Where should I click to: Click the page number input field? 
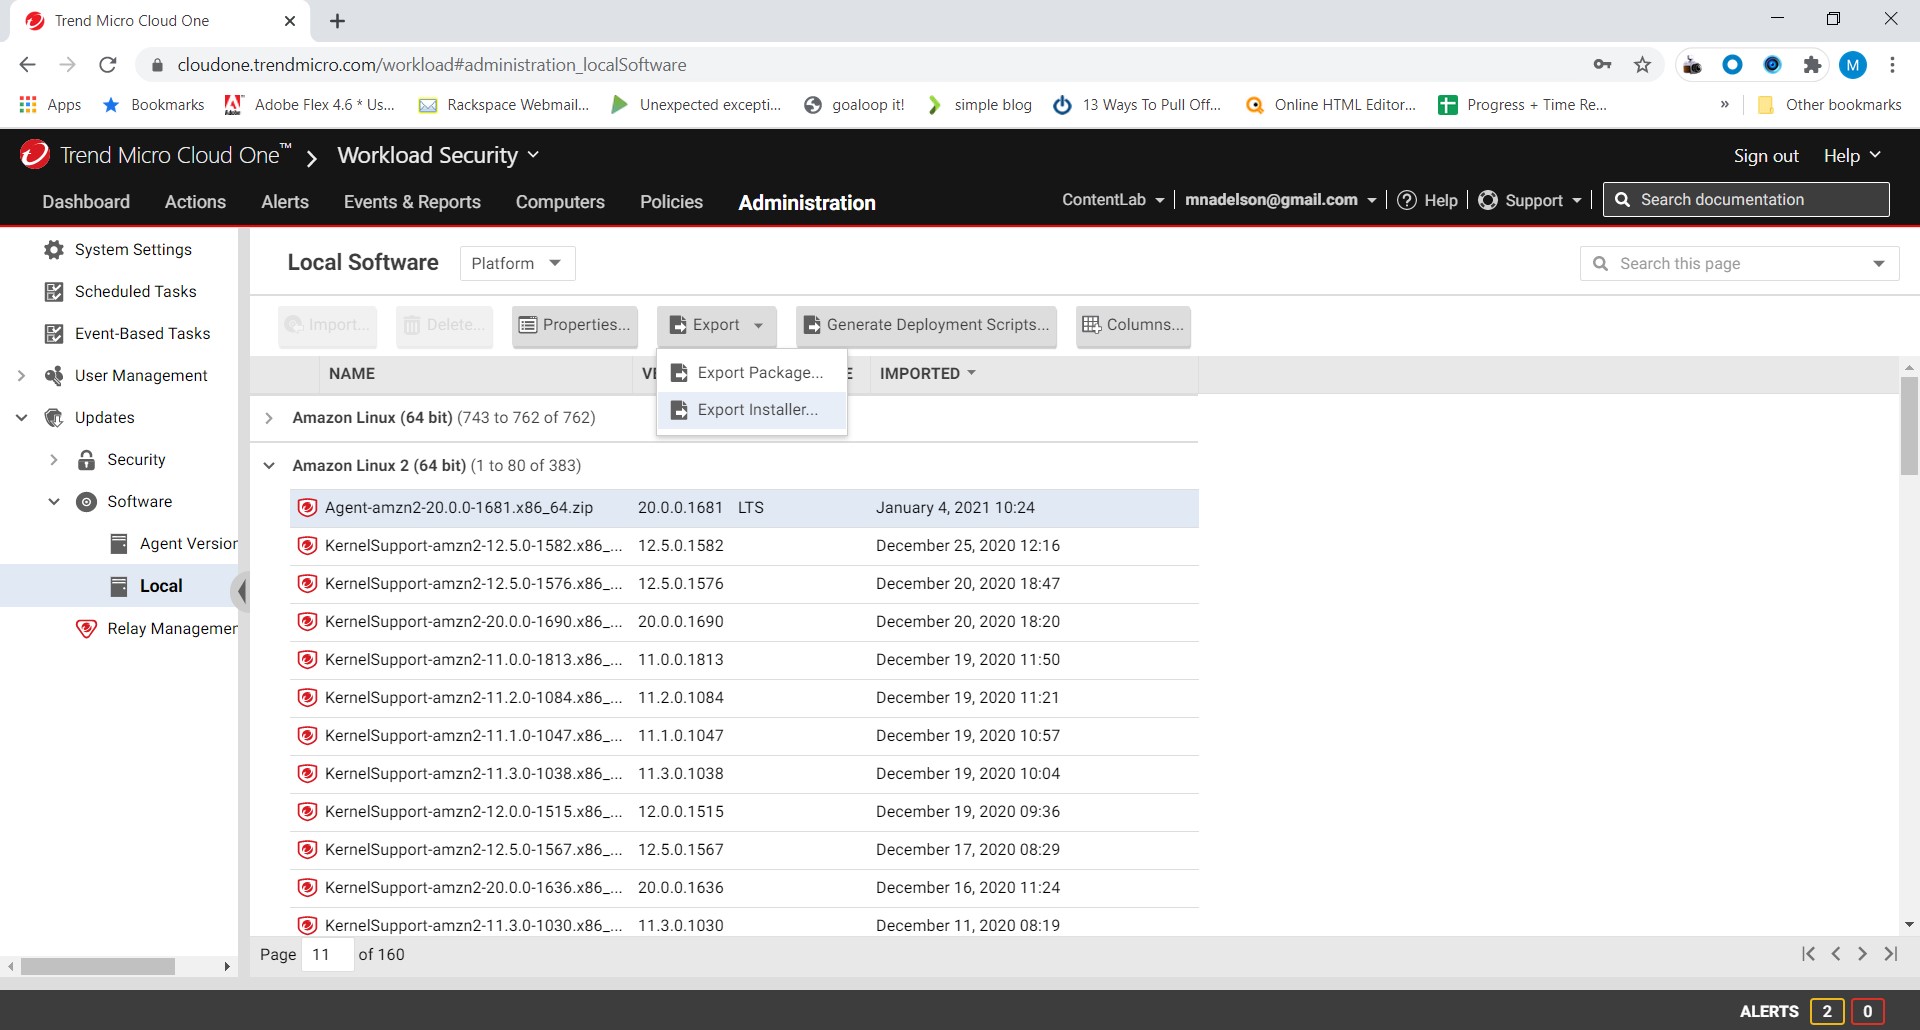[328, 955]
